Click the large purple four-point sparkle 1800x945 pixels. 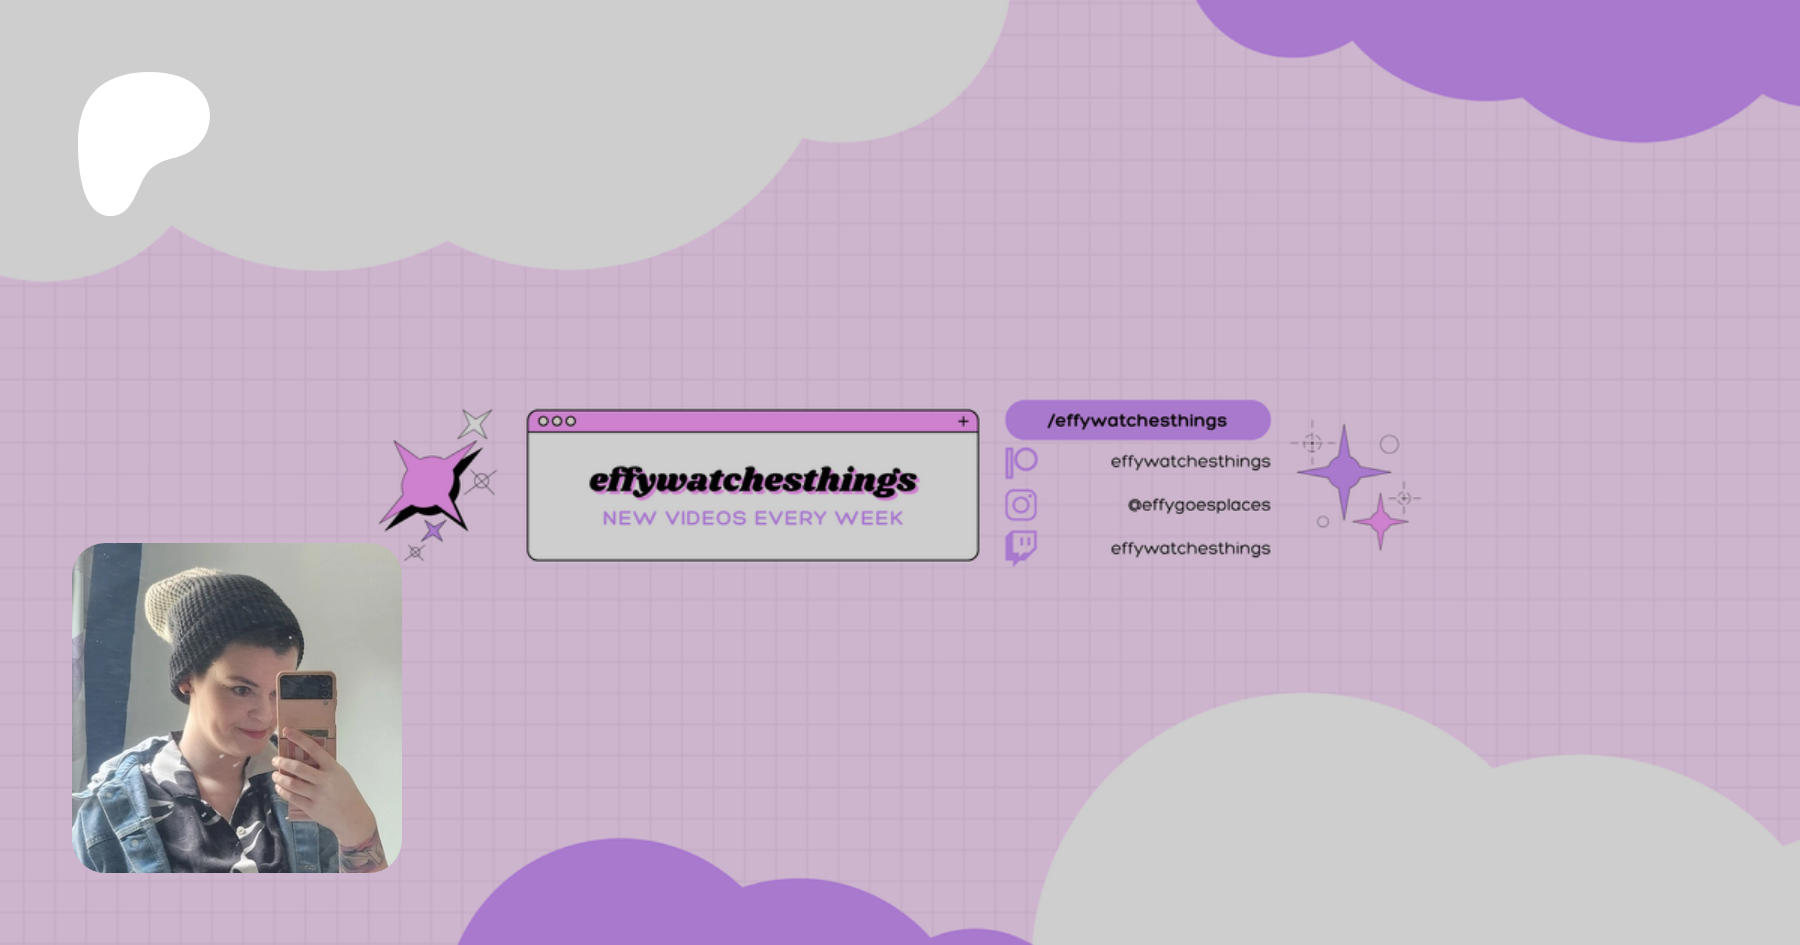(1344, 471)
